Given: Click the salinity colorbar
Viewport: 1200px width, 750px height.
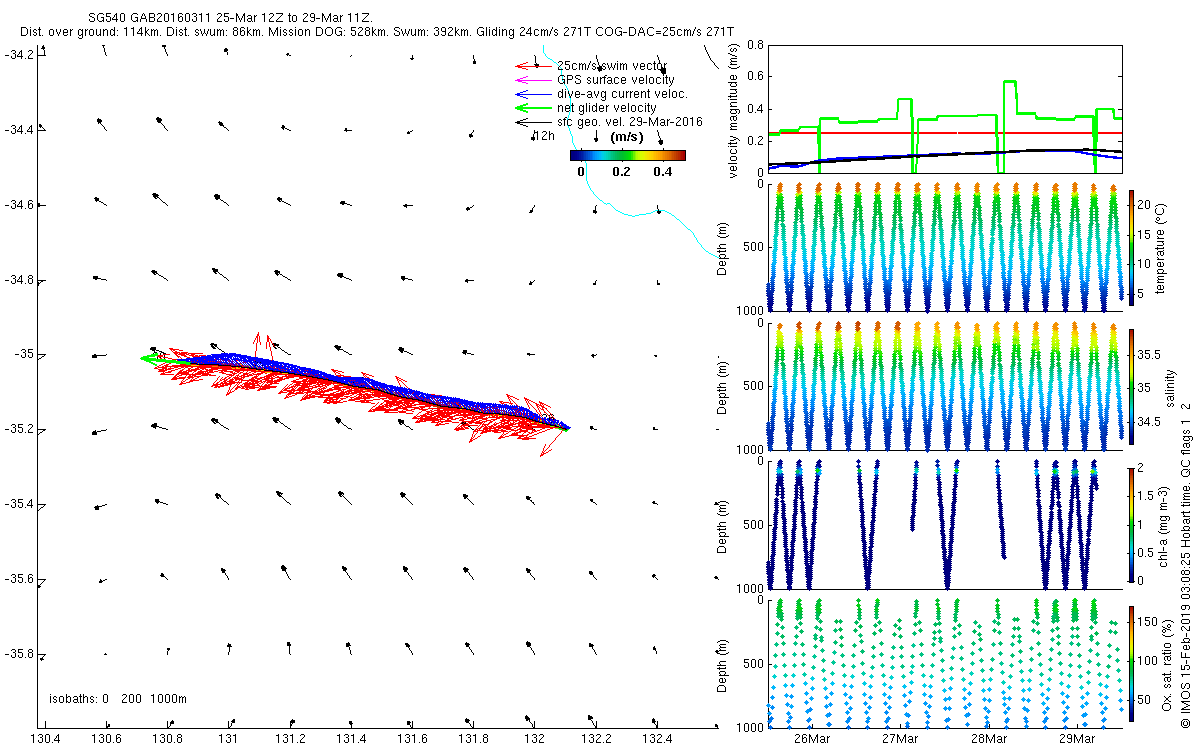Looking at the screenshot, I should (1131, 386).
